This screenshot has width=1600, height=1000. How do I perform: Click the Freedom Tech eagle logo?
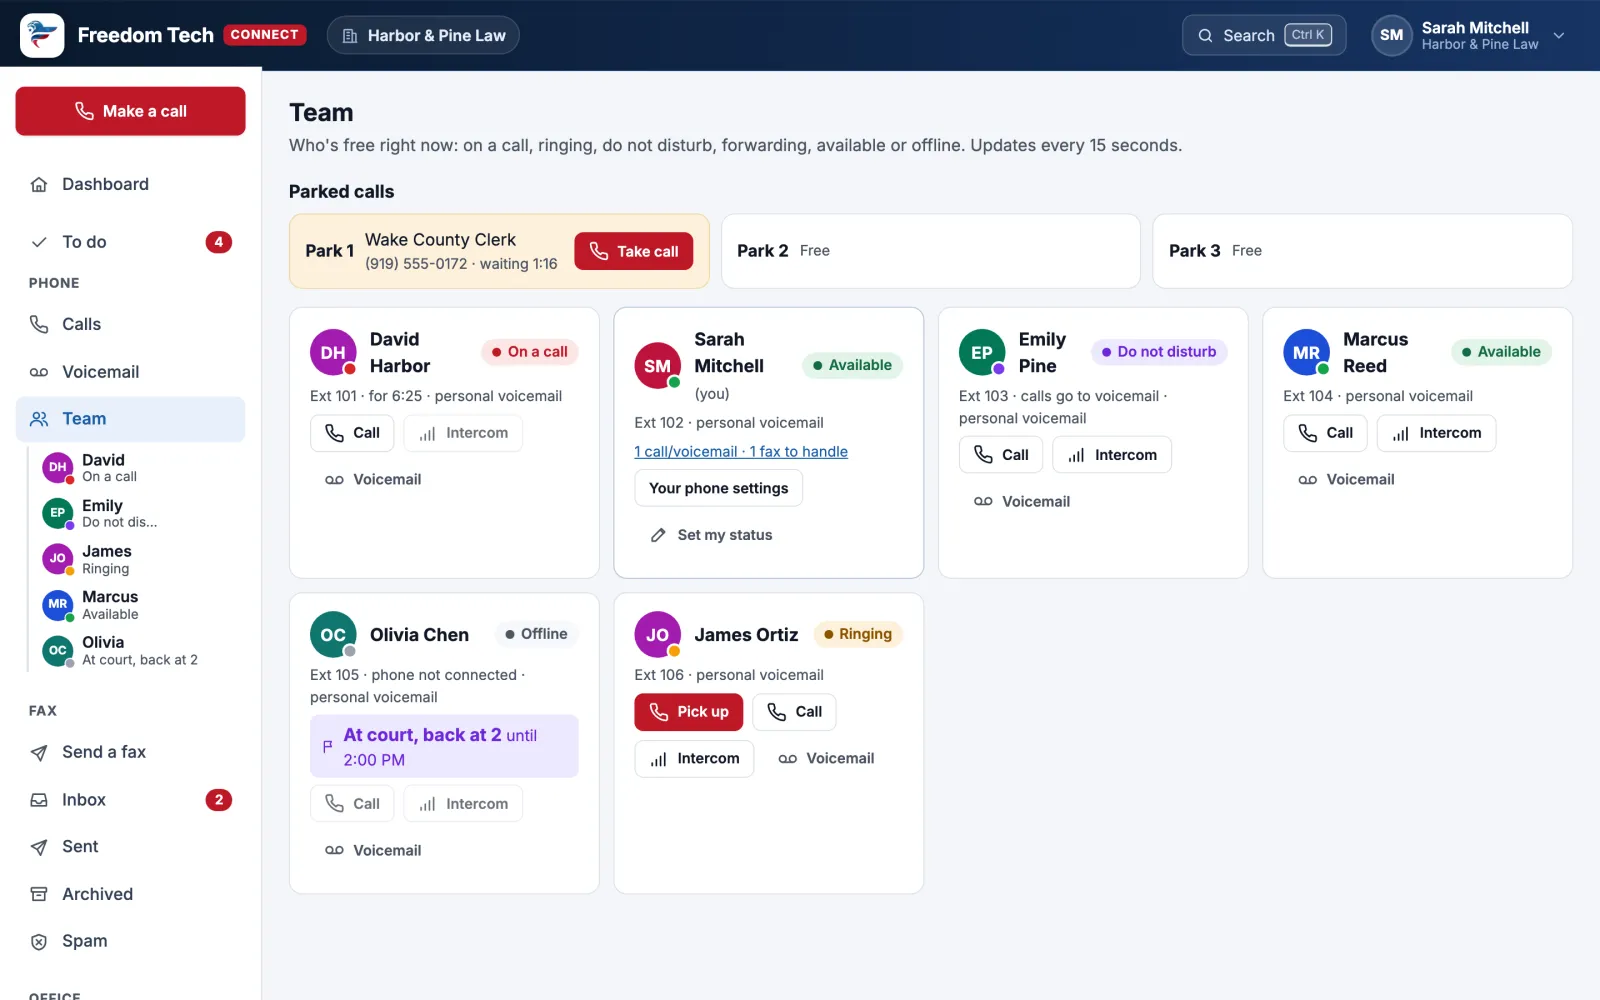[x=42, y=35]
